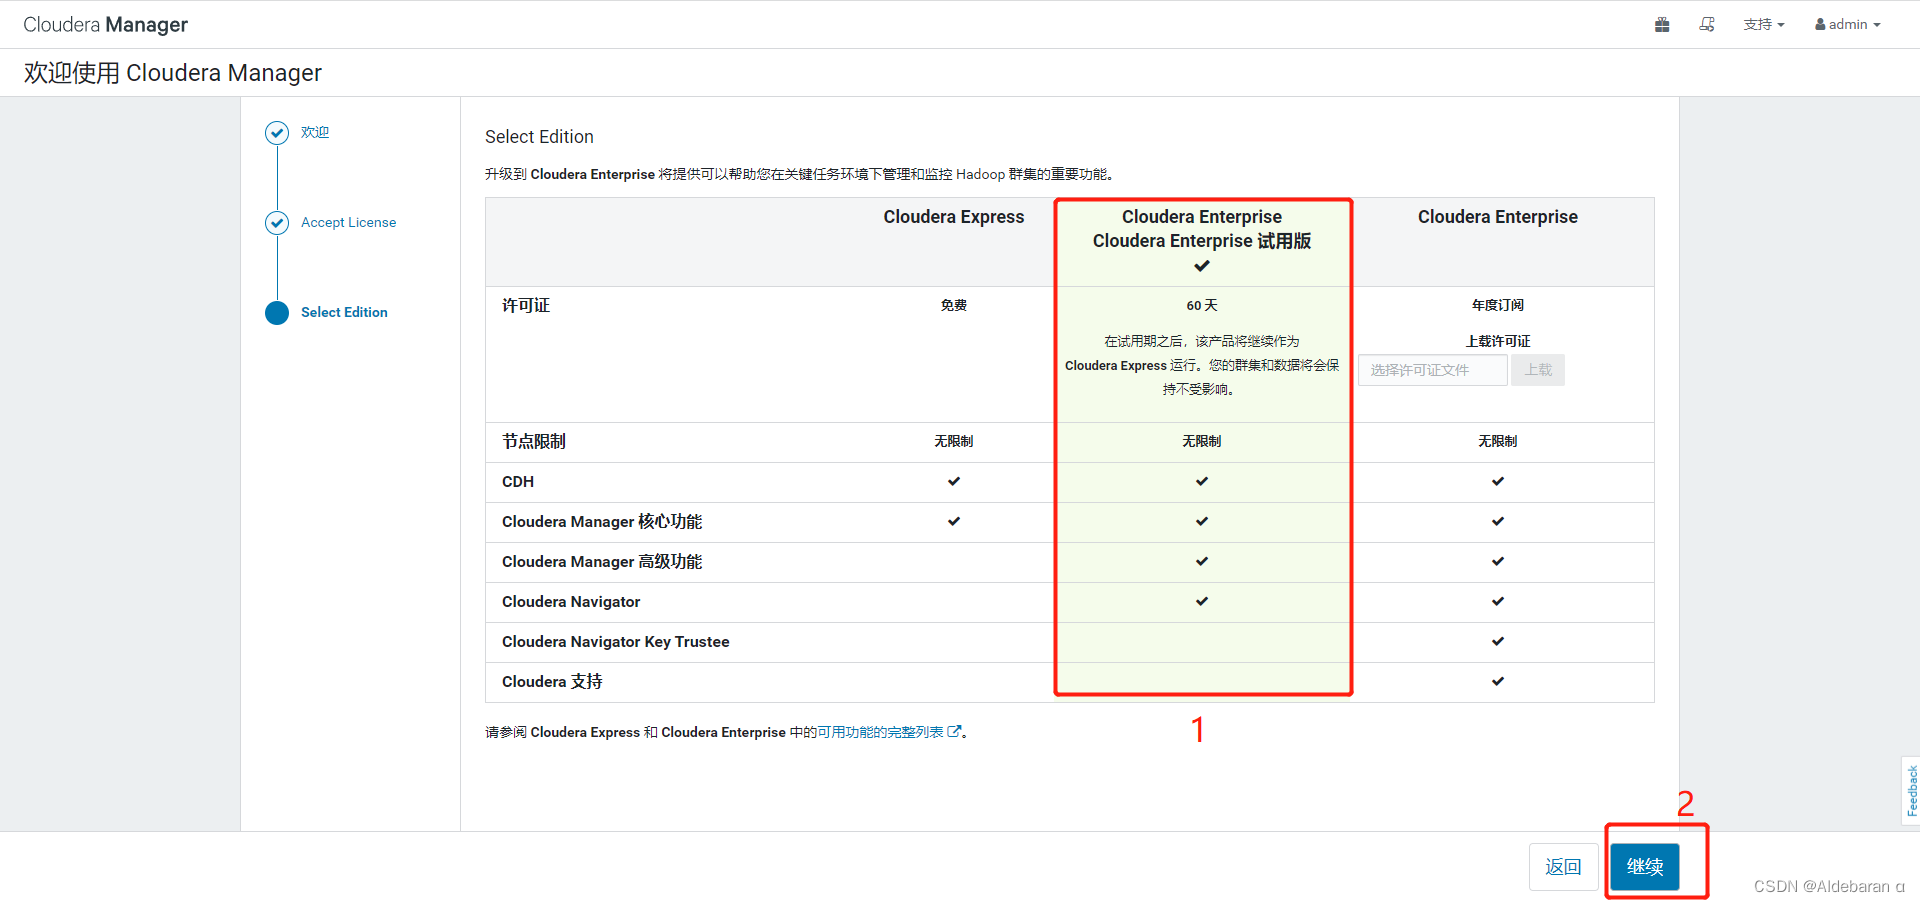Click the CDH checkmark under Cloudera Express
The height and width of the screenshot is (902, 1920).
click(954, 481)
